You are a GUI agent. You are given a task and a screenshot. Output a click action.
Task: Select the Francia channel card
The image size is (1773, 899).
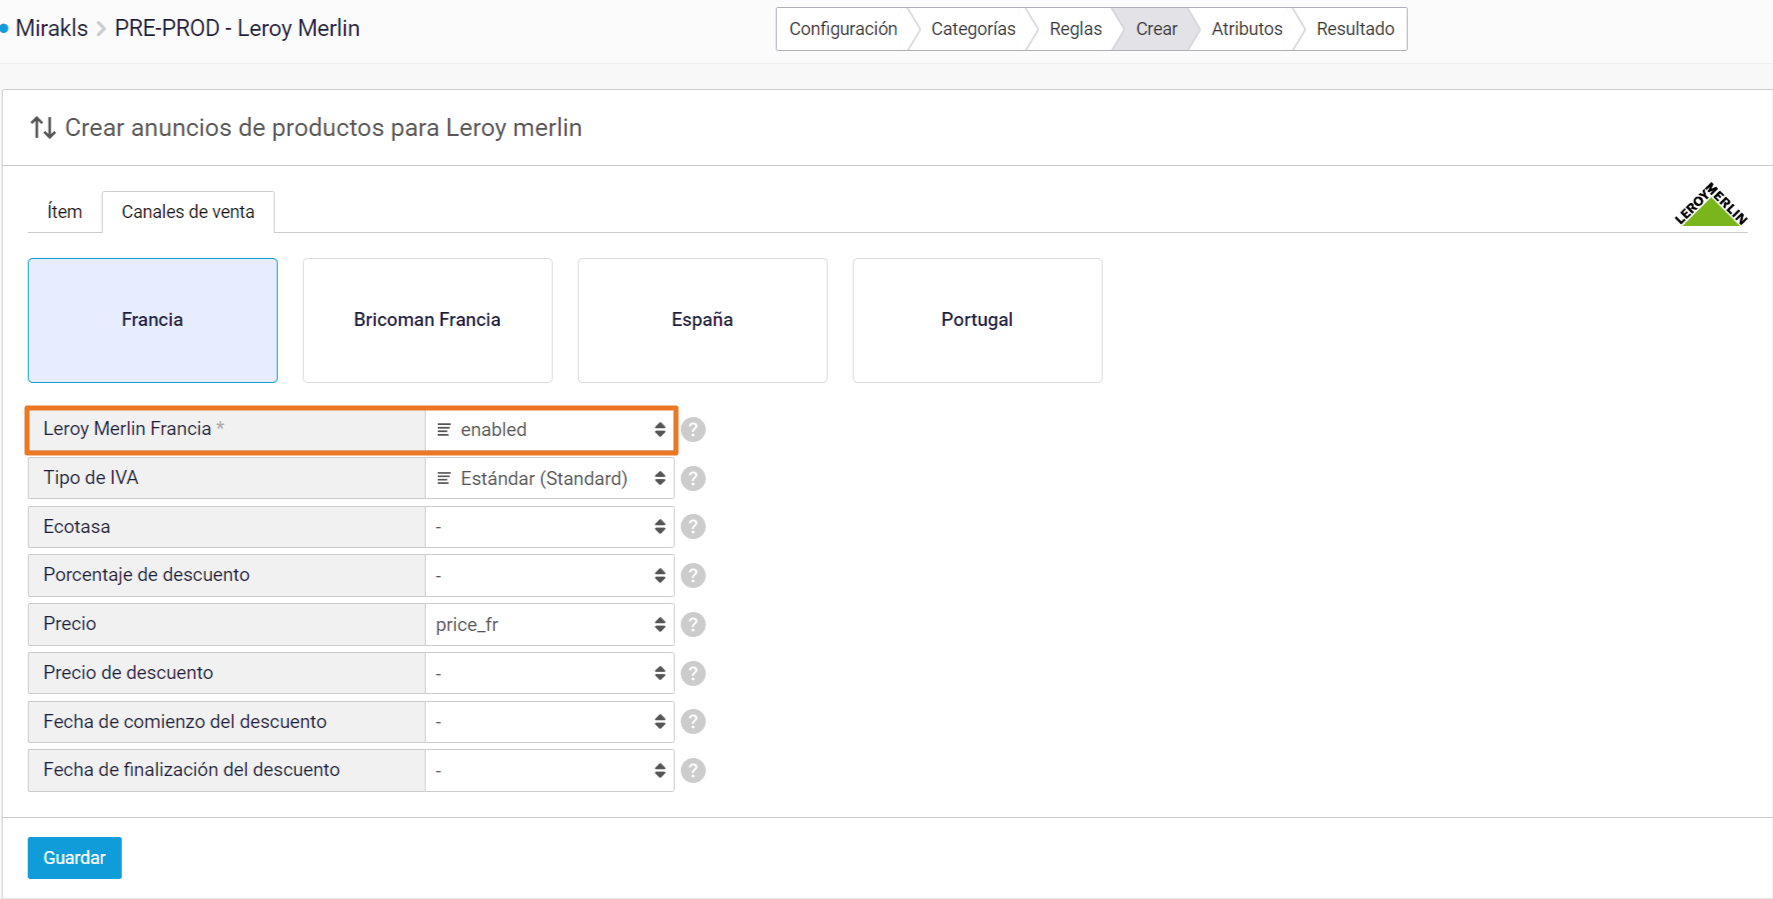point(153,320)
